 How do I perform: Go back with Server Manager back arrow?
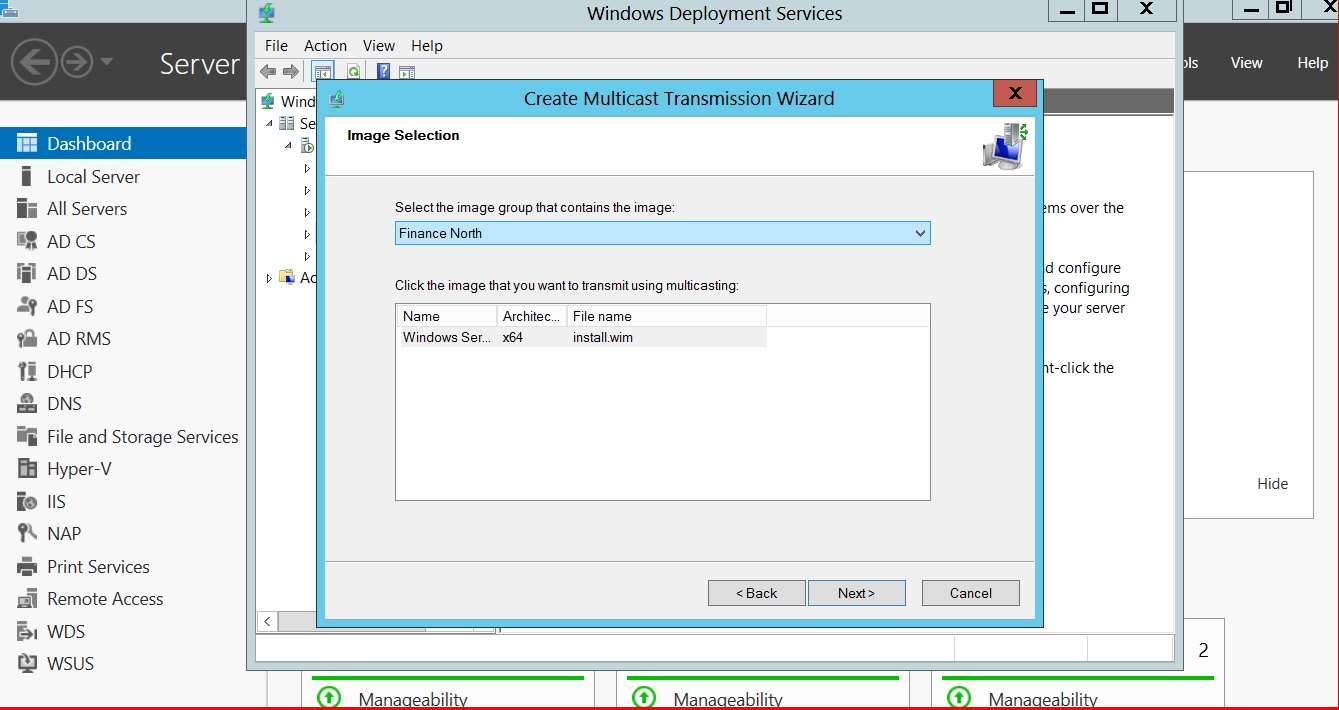pyautogui.click(x=33, y=63)
